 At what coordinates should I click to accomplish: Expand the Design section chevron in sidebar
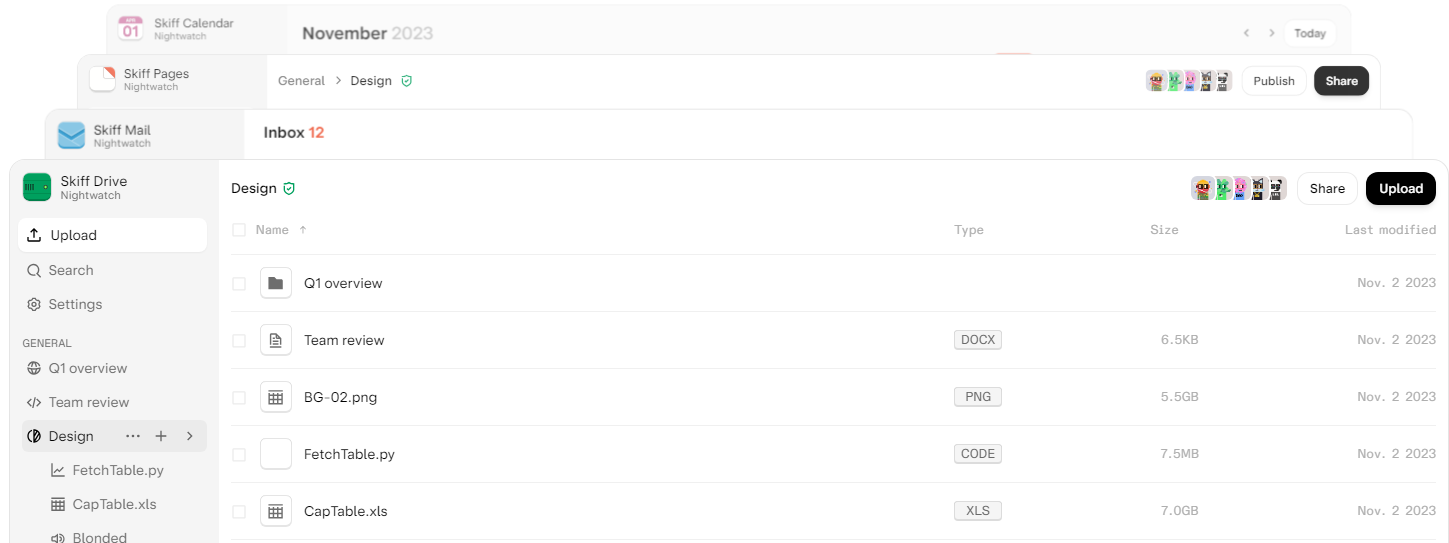coord(190,436)
